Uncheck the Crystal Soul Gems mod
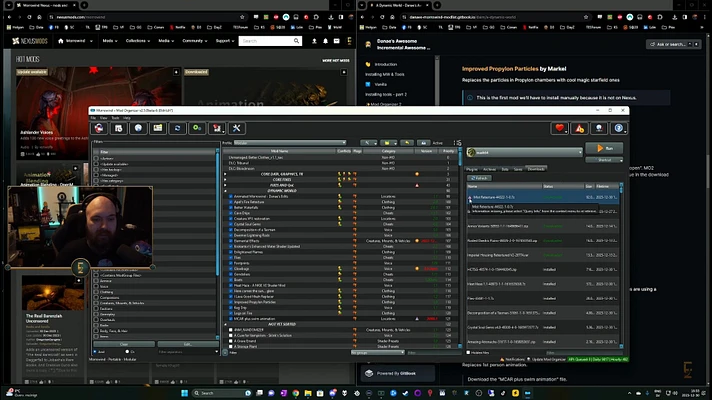This screenshot has height=400, width=712. 231,224
